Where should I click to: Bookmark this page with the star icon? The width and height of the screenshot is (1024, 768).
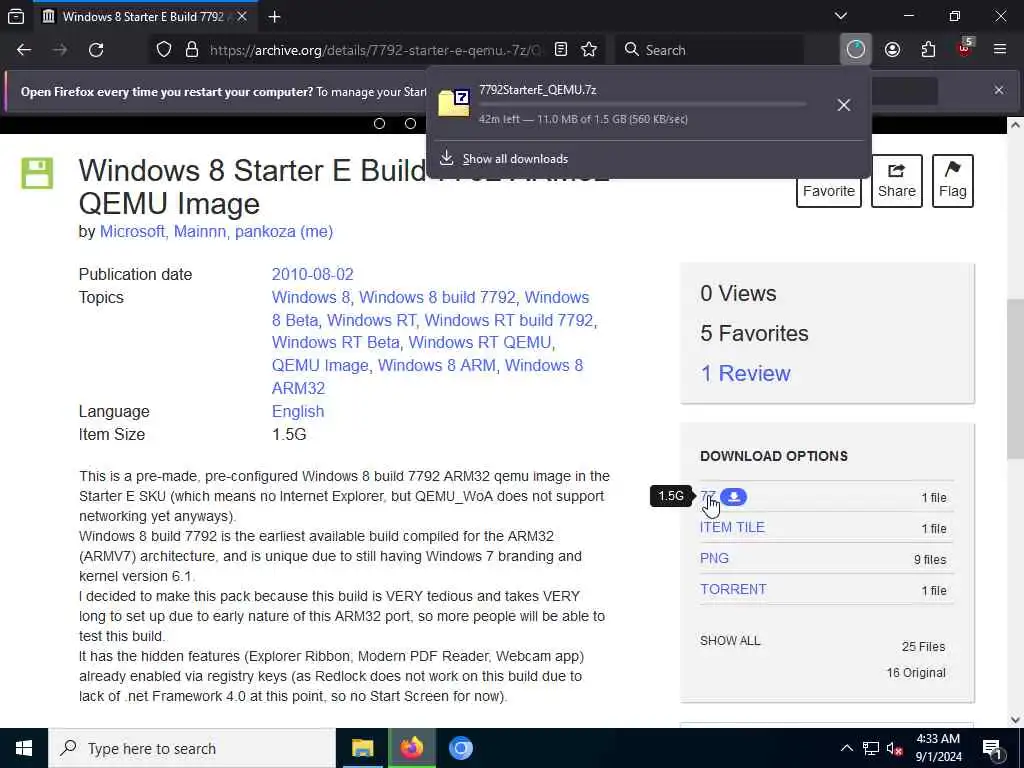tap(589, 50)
